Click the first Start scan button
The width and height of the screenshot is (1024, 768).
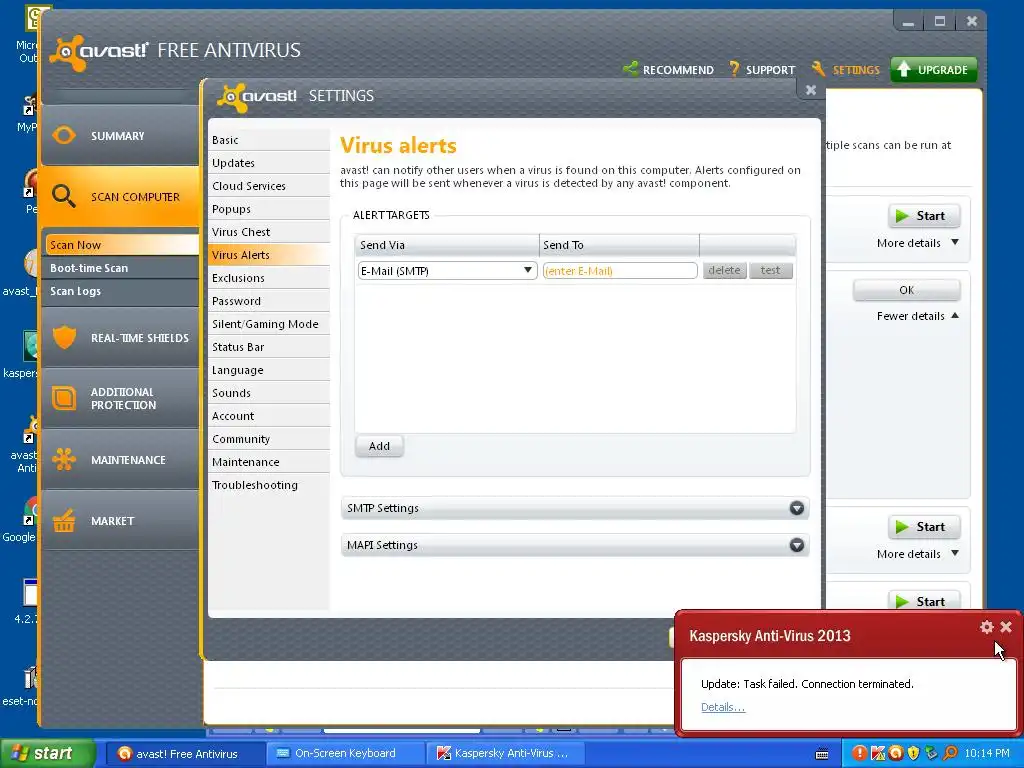pyautogui.click(x=923, y=216)
